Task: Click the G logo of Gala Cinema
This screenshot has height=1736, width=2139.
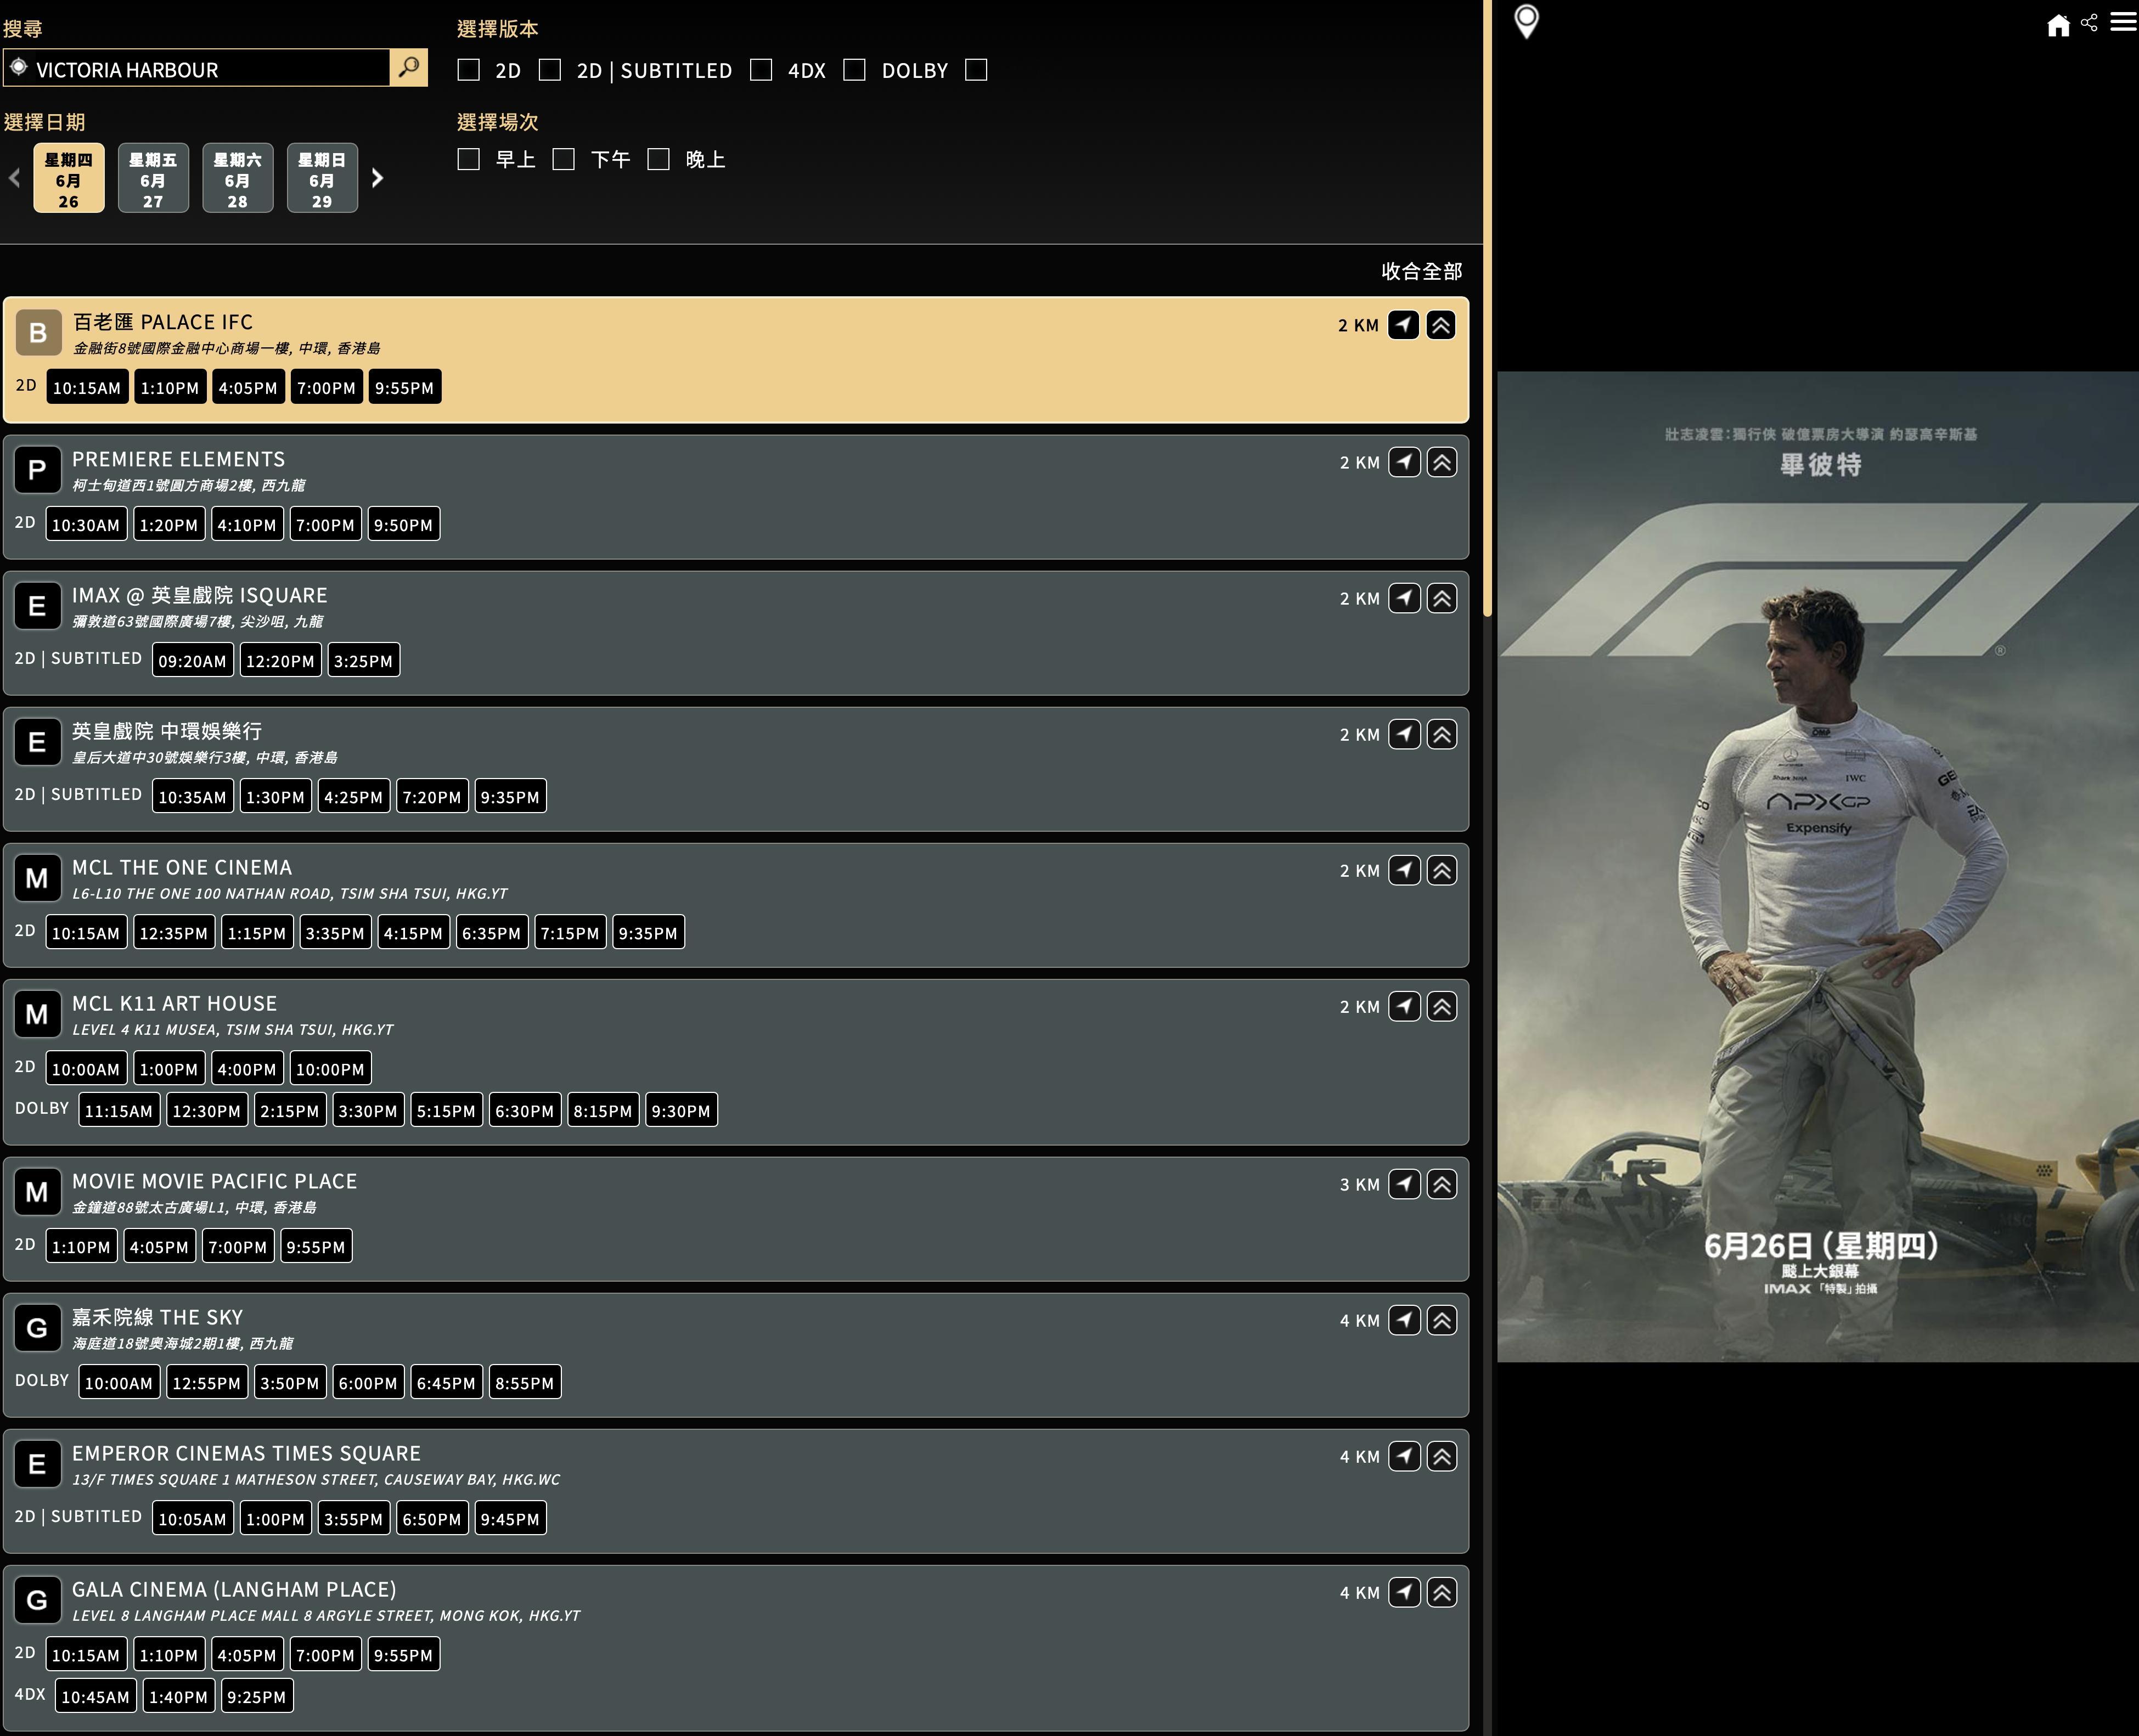Action: pos(37,1599)
